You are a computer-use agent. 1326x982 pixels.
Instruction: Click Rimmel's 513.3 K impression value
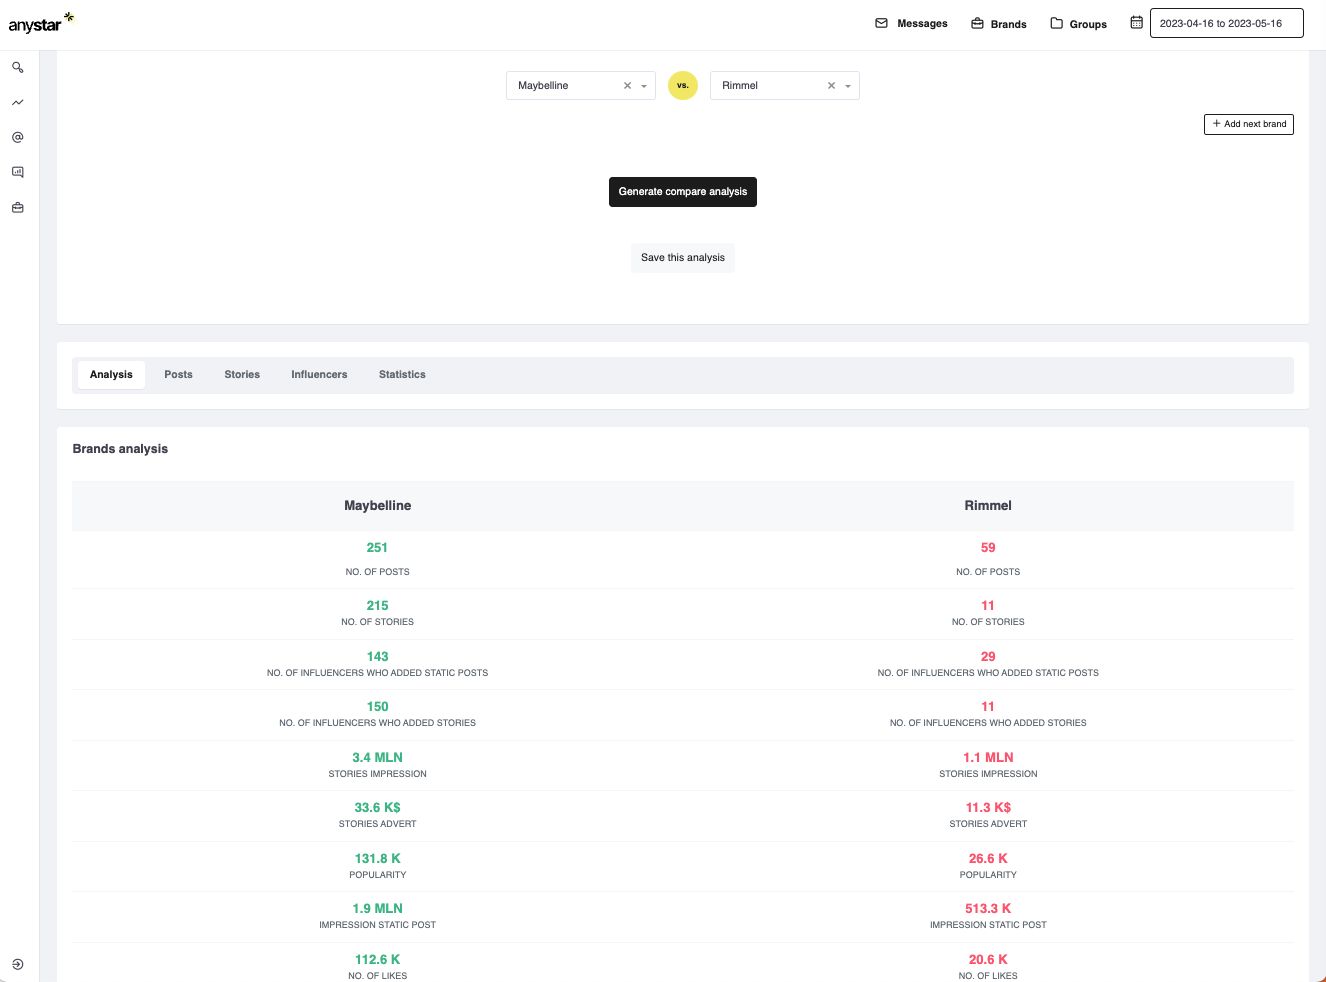pyautogui.click(x=988, y=909)
